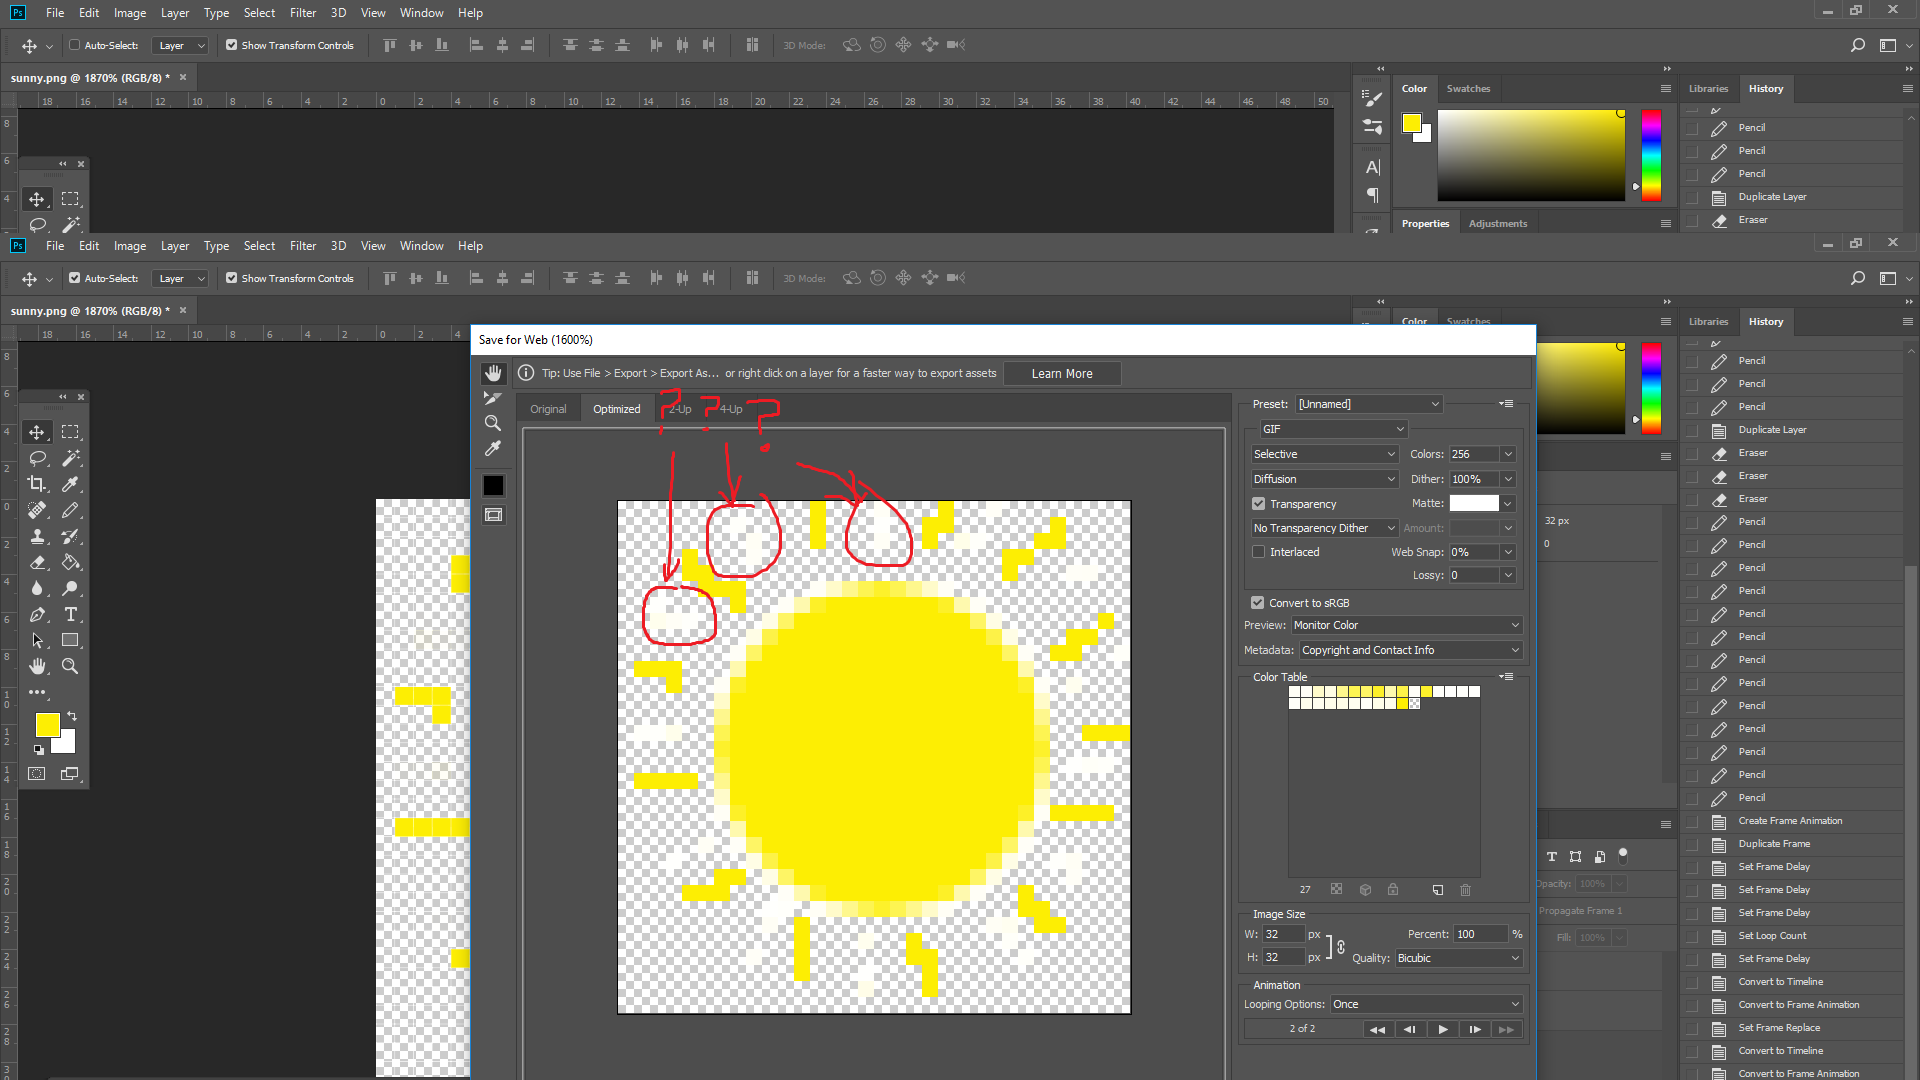Select Create Frame Animation history state

(1790, 821)
